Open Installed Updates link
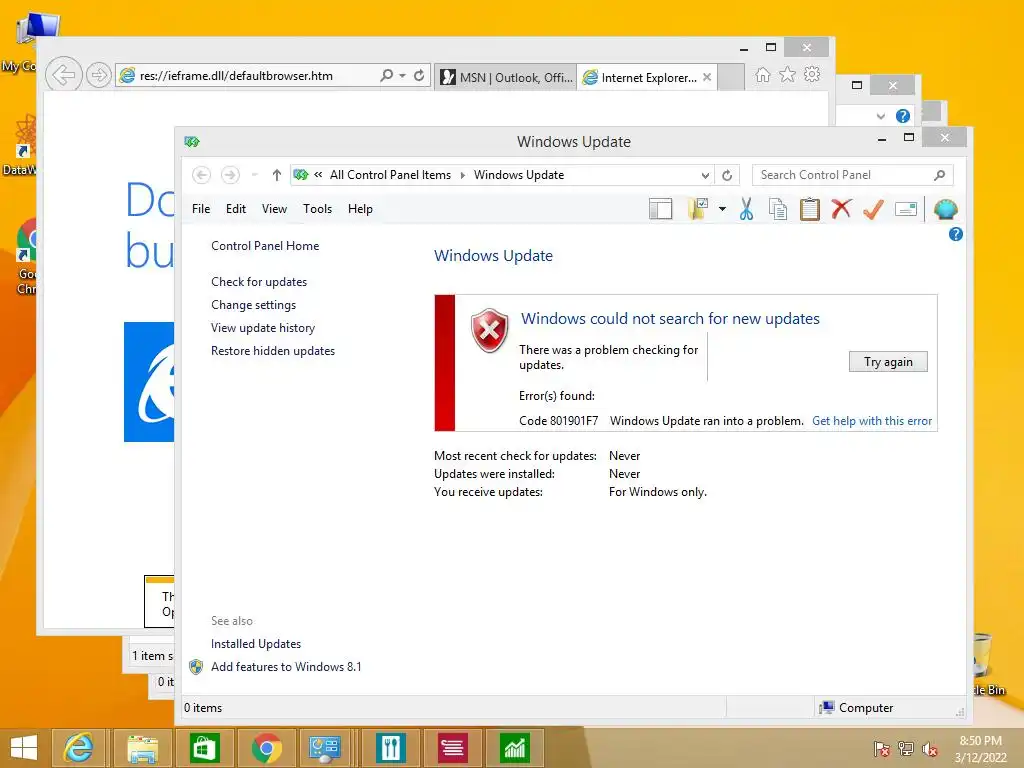Screen dimensions: 1024x768 [x=256, y=644]
